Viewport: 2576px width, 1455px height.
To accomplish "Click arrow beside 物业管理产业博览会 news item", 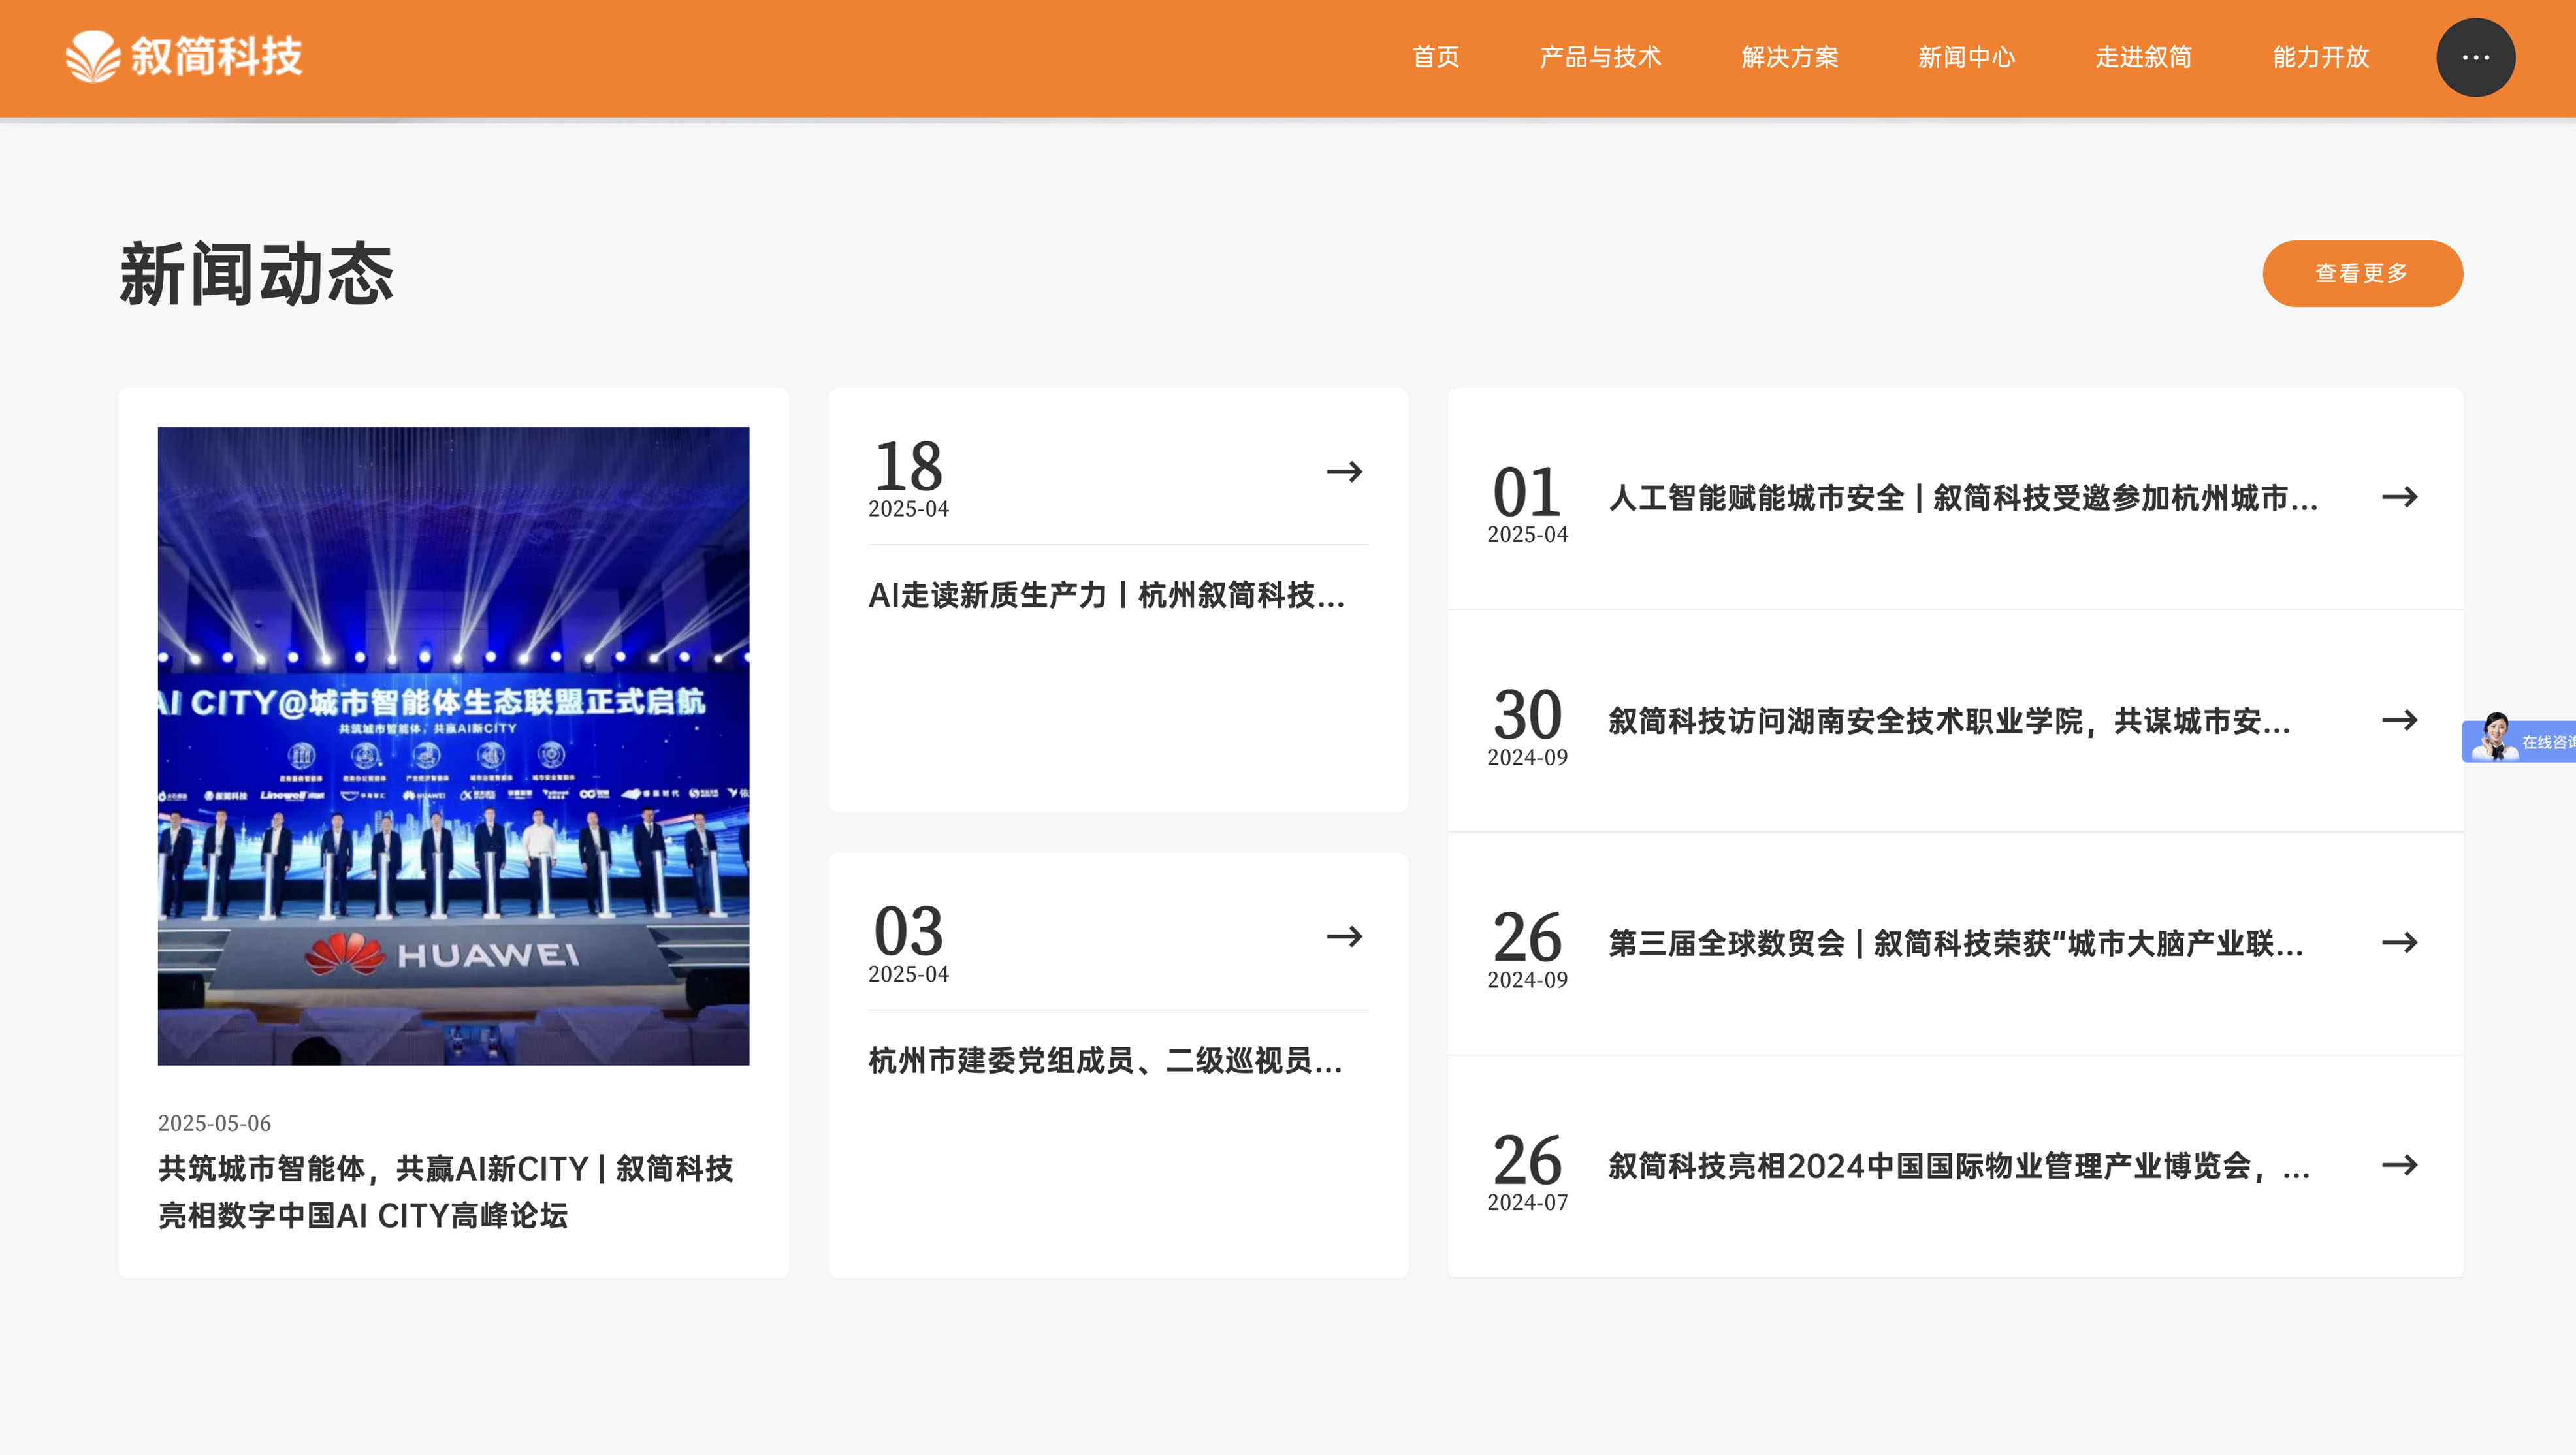I will [x=2399, y=1165].
